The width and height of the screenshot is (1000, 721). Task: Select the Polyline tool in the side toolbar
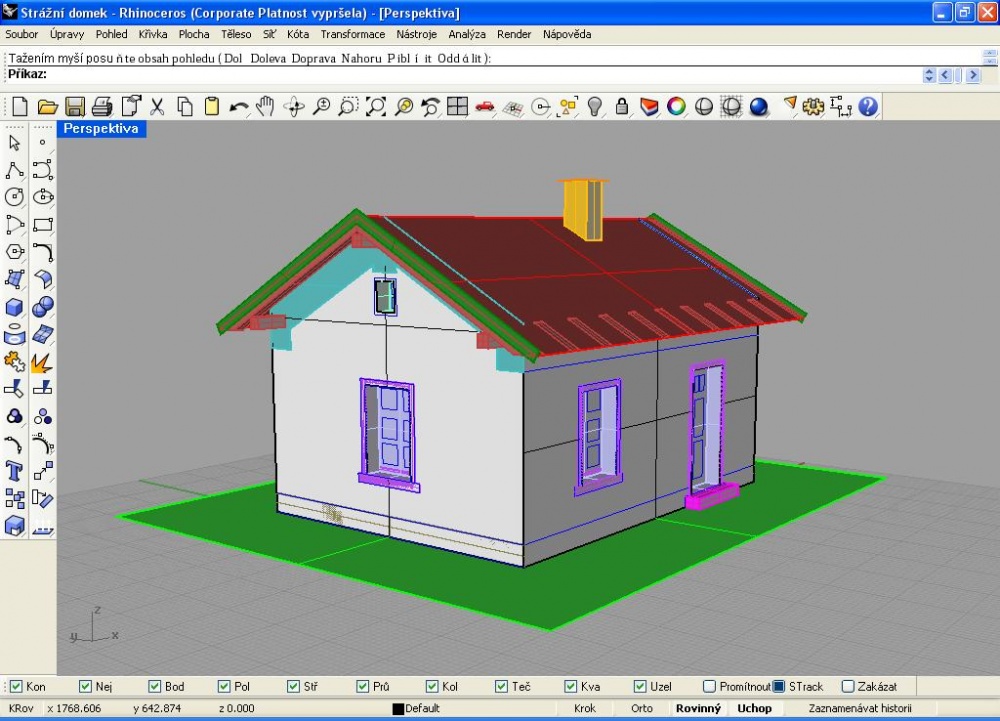coord(15,170)
